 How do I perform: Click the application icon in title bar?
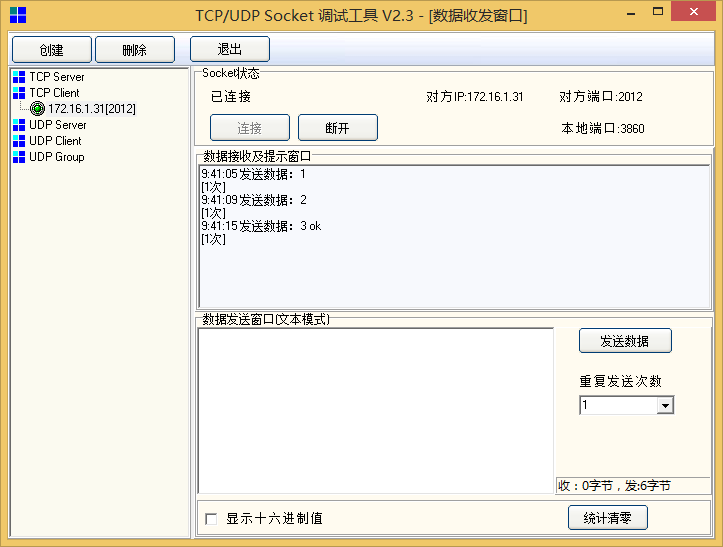[x=18, y=15]
